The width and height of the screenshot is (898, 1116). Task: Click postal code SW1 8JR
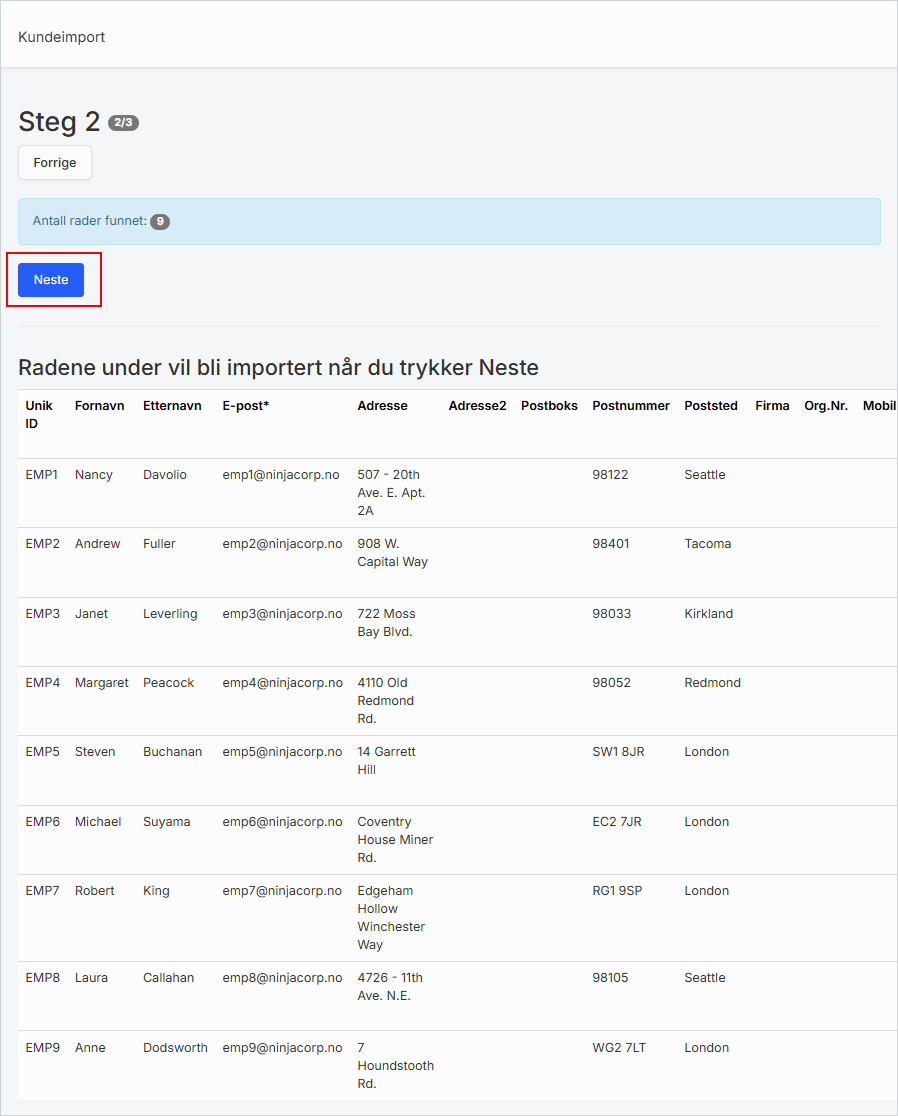point(618,752)
